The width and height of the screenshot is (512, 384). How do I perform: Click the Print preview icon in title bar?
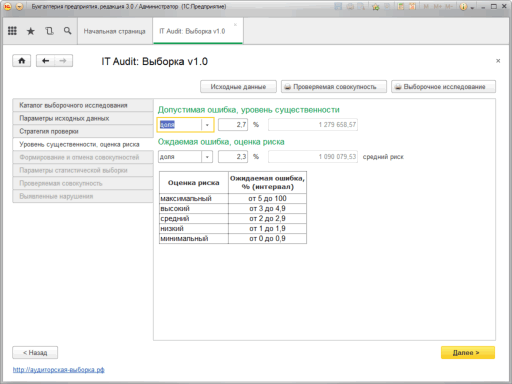point(361,6)
